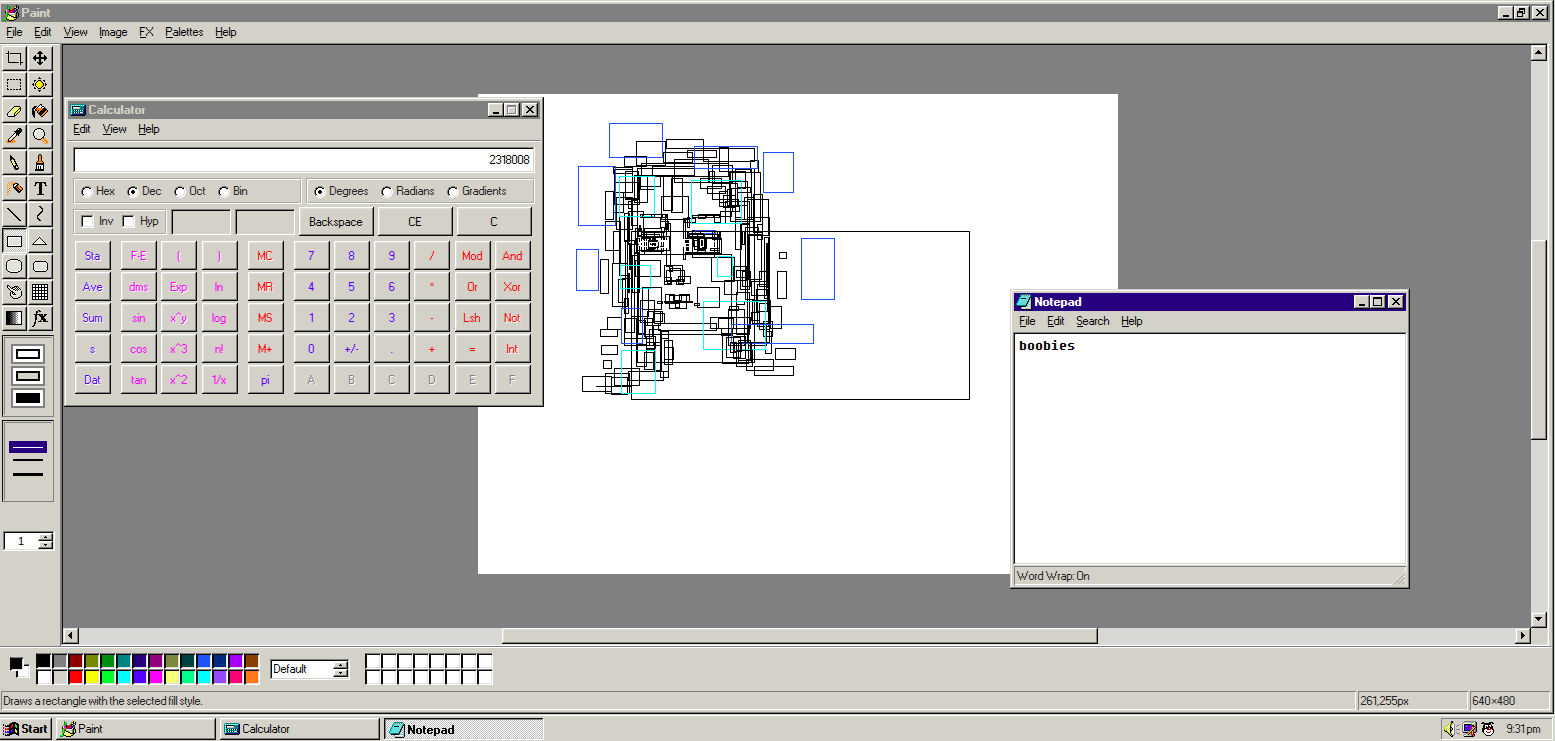Screen dimensions: 1555x741
Task: Click the Backspace button in Calculator
Action: tap(336, 222)
